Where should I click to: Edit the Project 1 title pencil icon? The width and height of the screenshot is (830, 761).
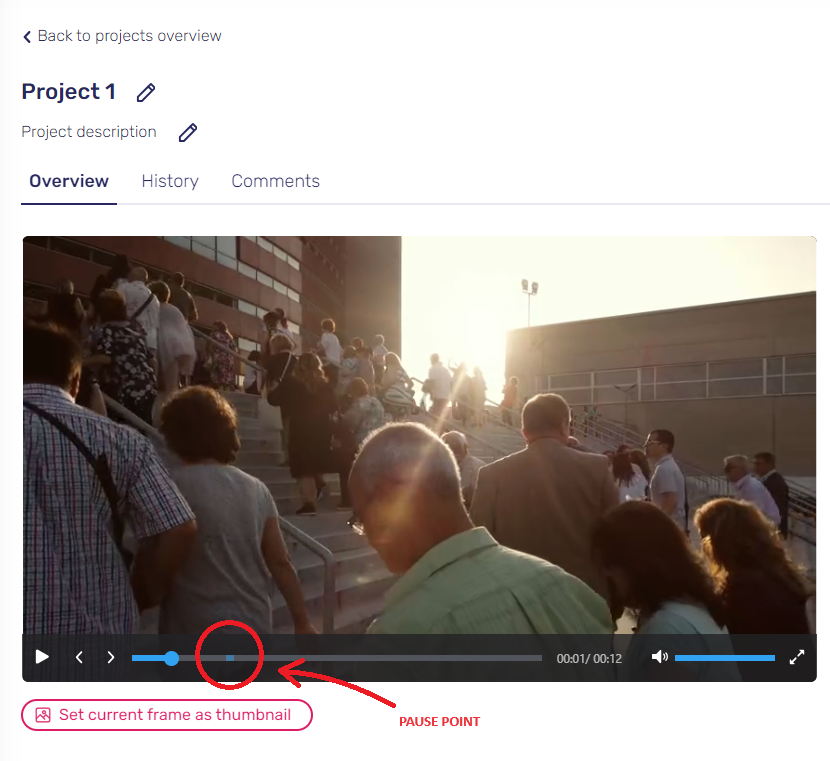[x=146, y=92]
